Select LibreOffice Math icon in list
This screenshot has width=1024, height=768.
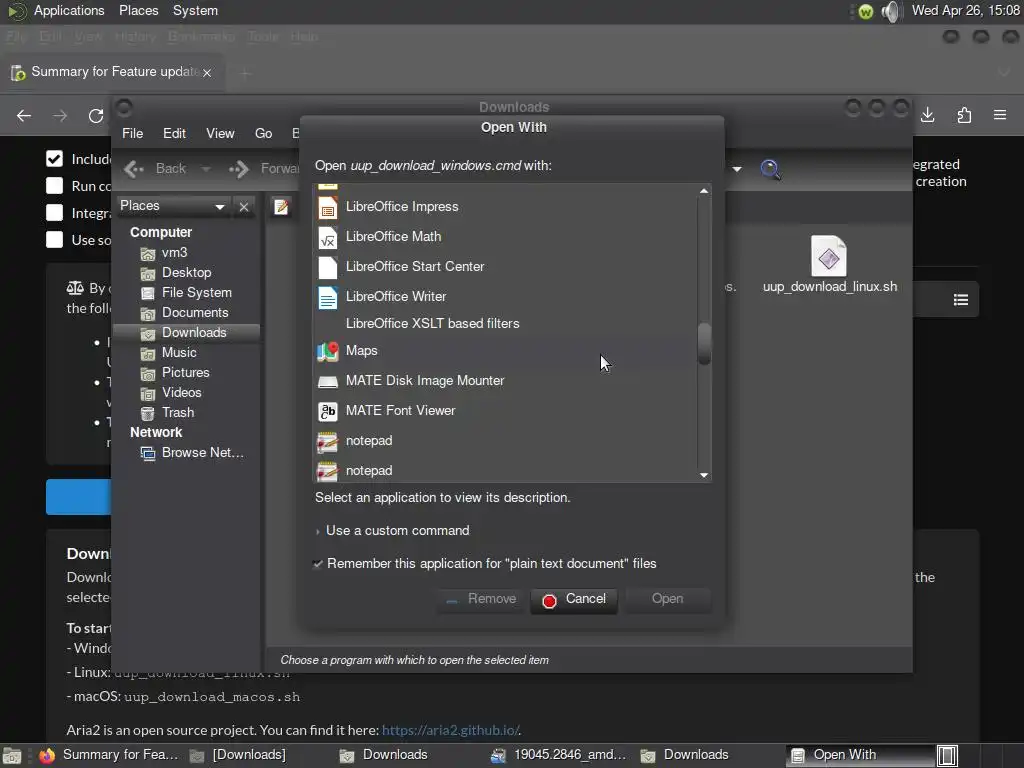click(x=328, y=237)
